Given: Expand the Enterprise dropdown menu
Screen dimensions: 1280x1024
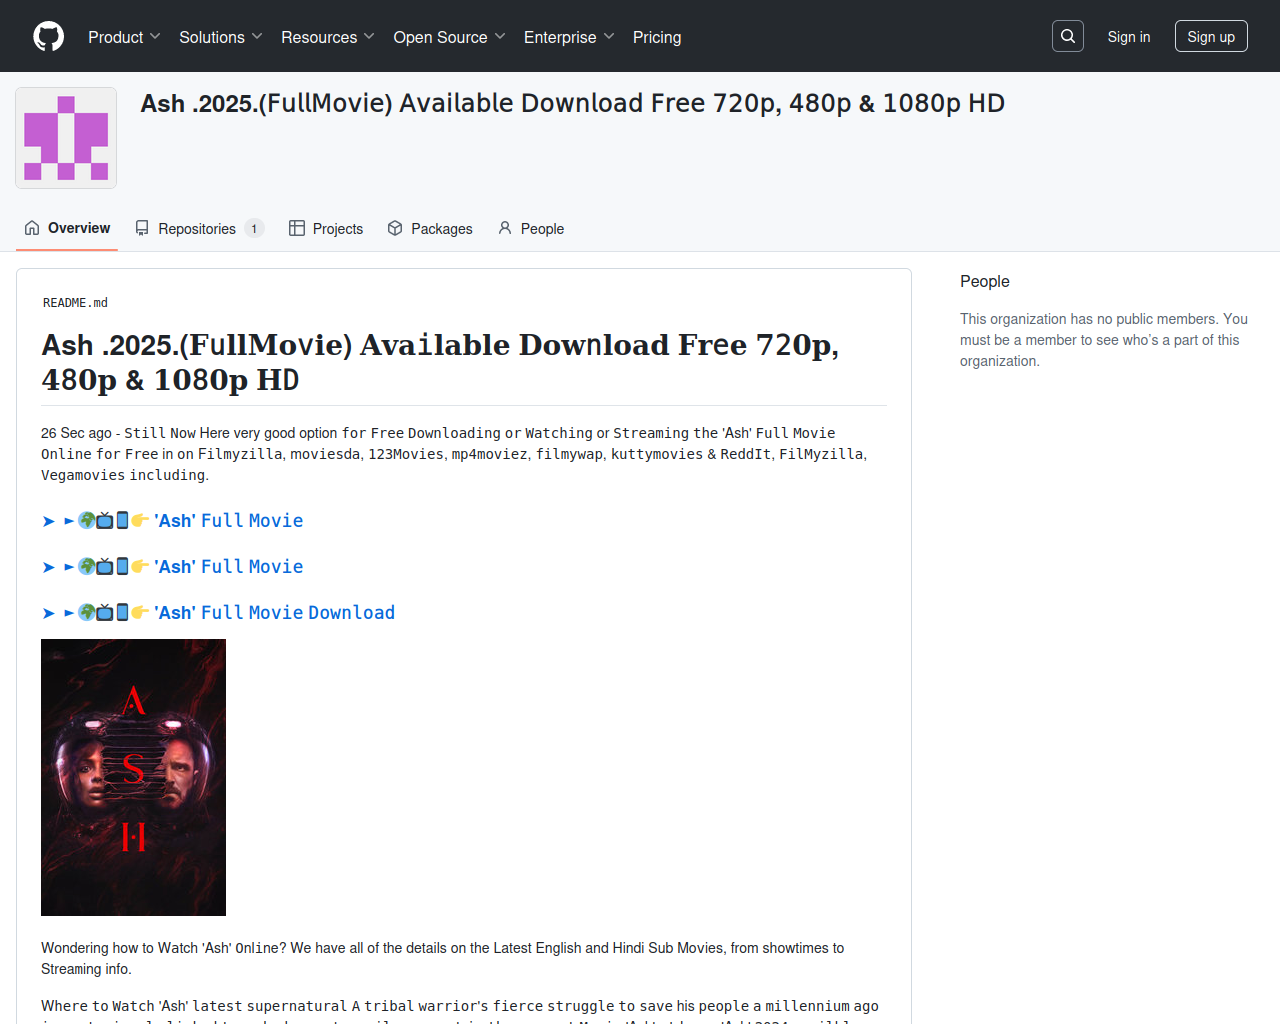Looking at the screenshot, I should tap(569, 37).
